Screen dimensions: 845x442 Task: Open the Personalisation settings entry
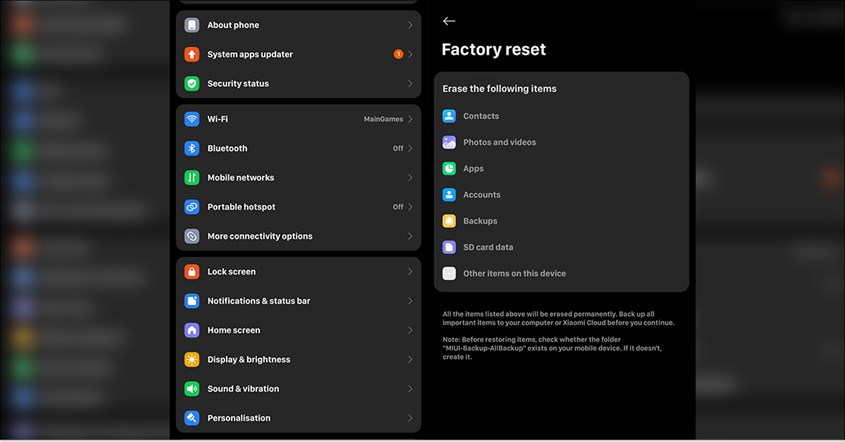[299, 418]
